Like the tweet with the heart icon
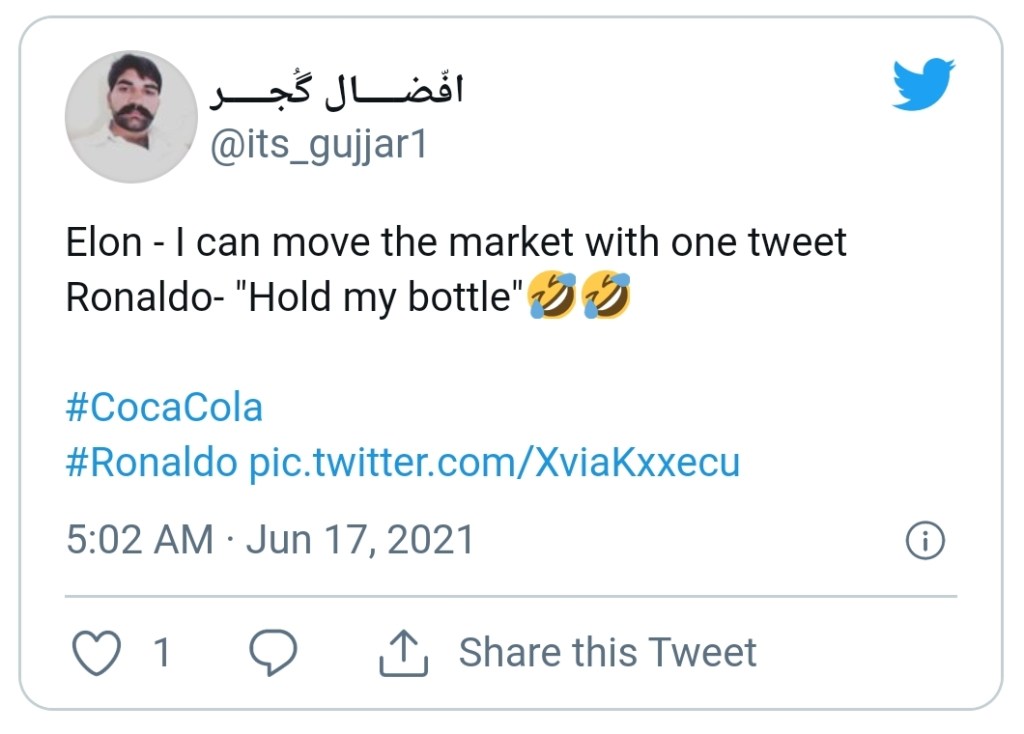This screenshot has width=1024, height=734. [x=96, y=654]
